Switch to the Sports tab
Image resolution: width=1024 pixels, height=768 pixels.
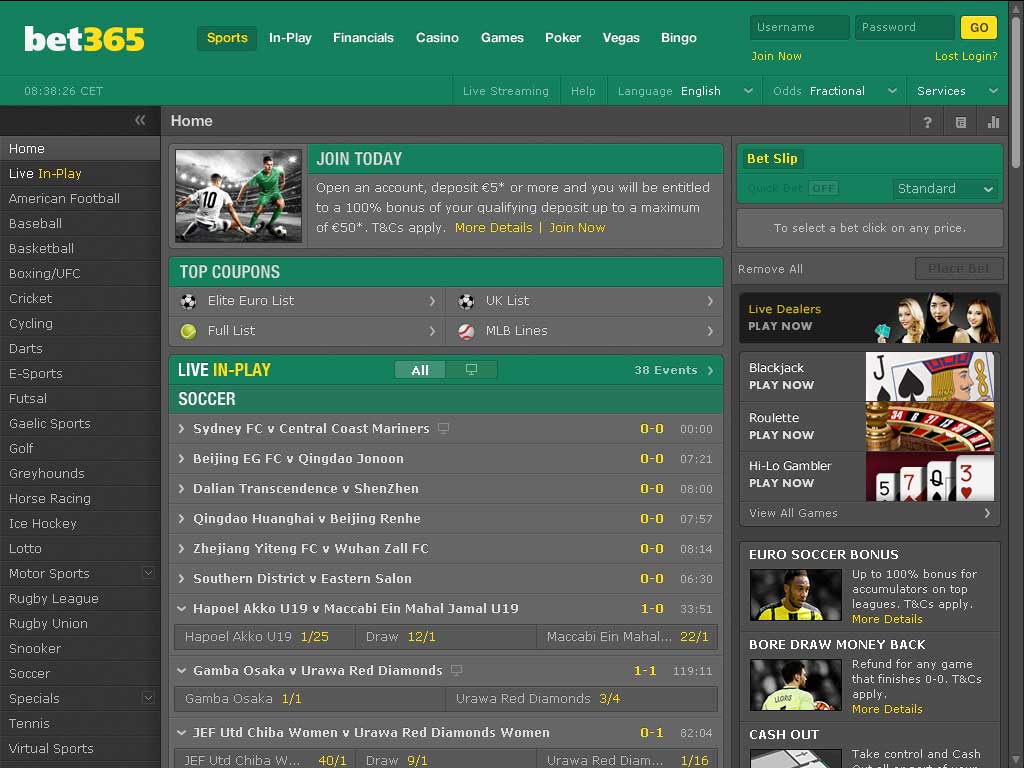click(227, 38)
